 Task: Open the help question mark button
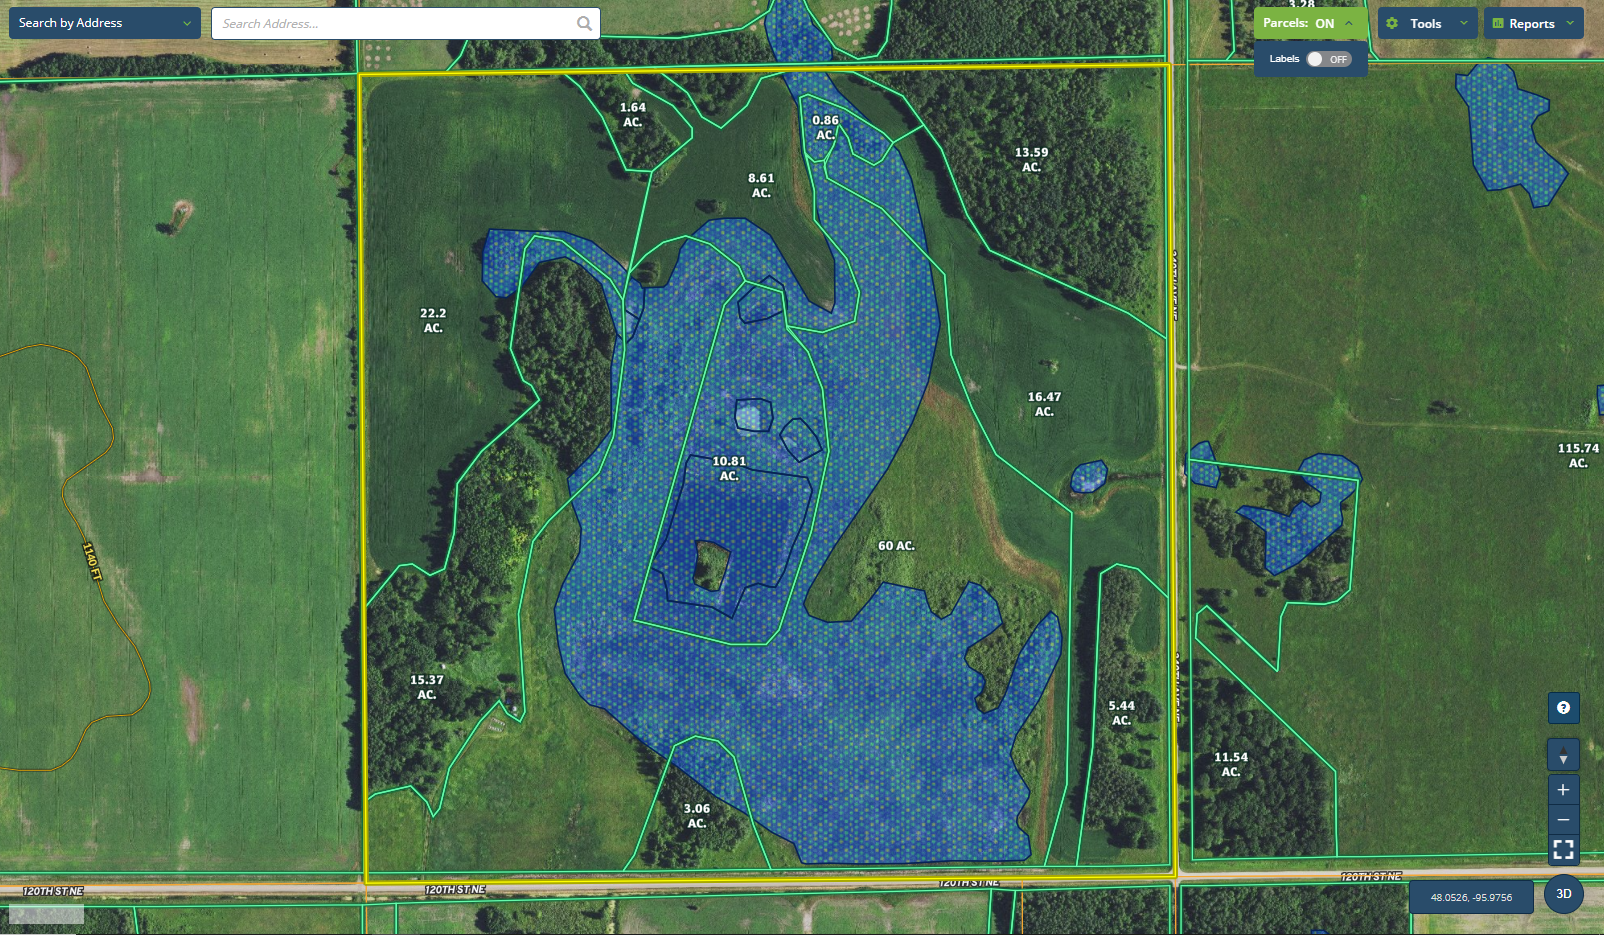(1563, 708)
